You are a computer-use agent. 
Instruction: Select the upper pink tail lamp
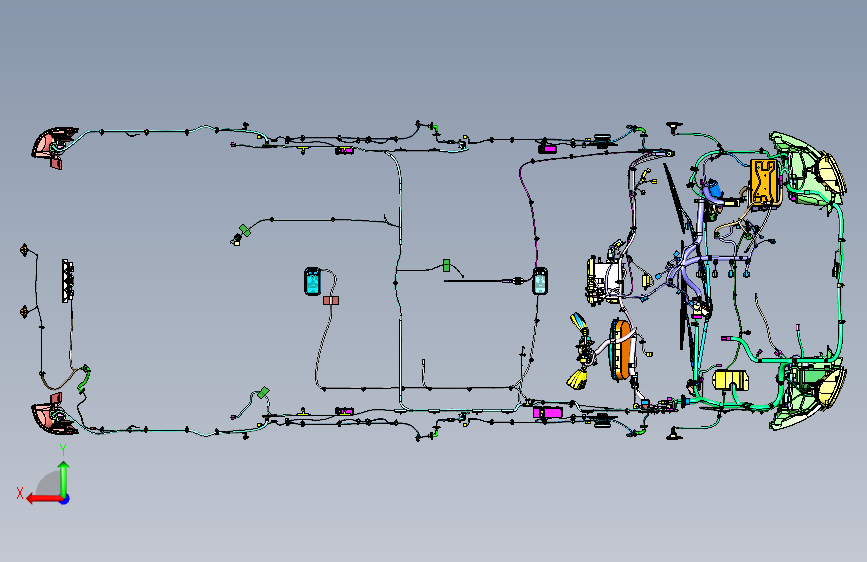pyautogui.click(x=54, y=145)
